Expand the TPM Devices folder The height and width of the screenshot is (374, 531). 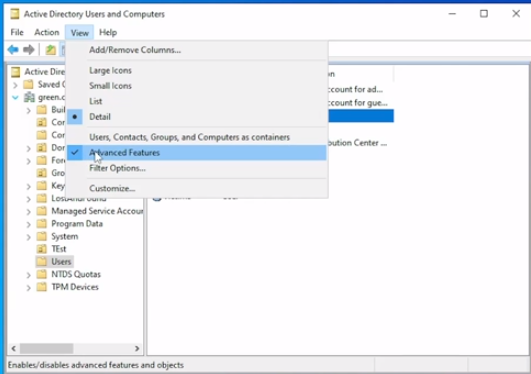29,288
